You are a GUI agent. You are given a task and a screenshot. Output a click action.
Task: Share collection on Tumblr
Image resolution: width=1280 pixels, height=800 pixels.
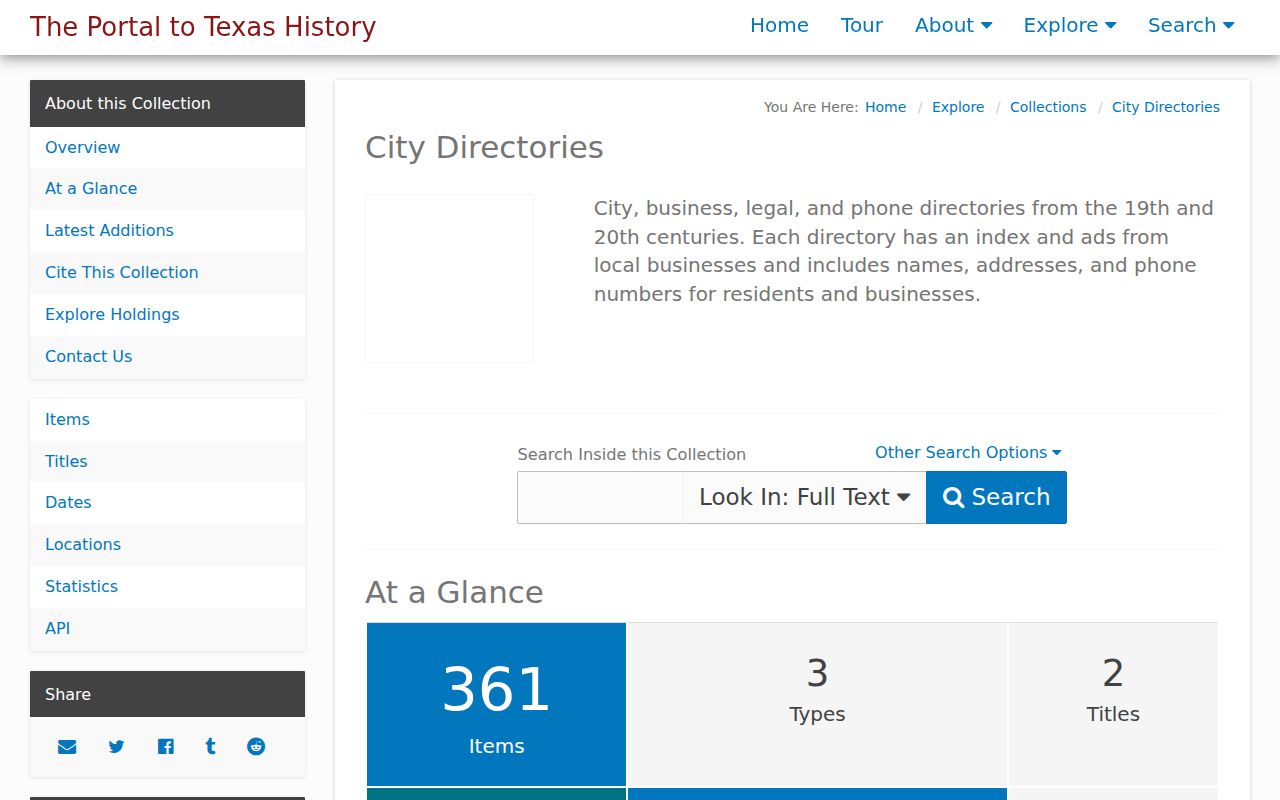[210, 746]
